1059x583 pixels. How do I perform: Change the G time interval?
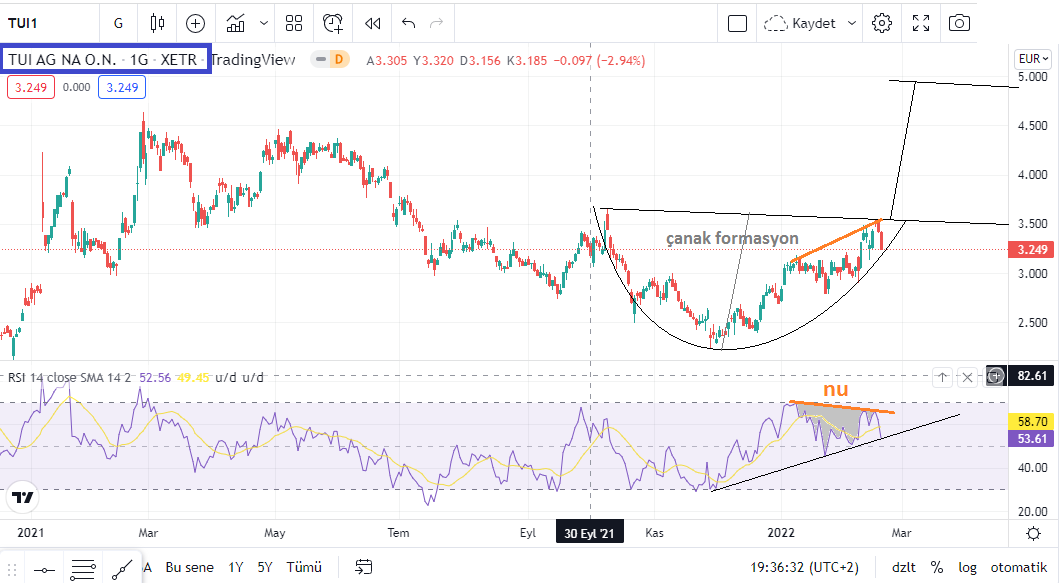tap(118, 24)
